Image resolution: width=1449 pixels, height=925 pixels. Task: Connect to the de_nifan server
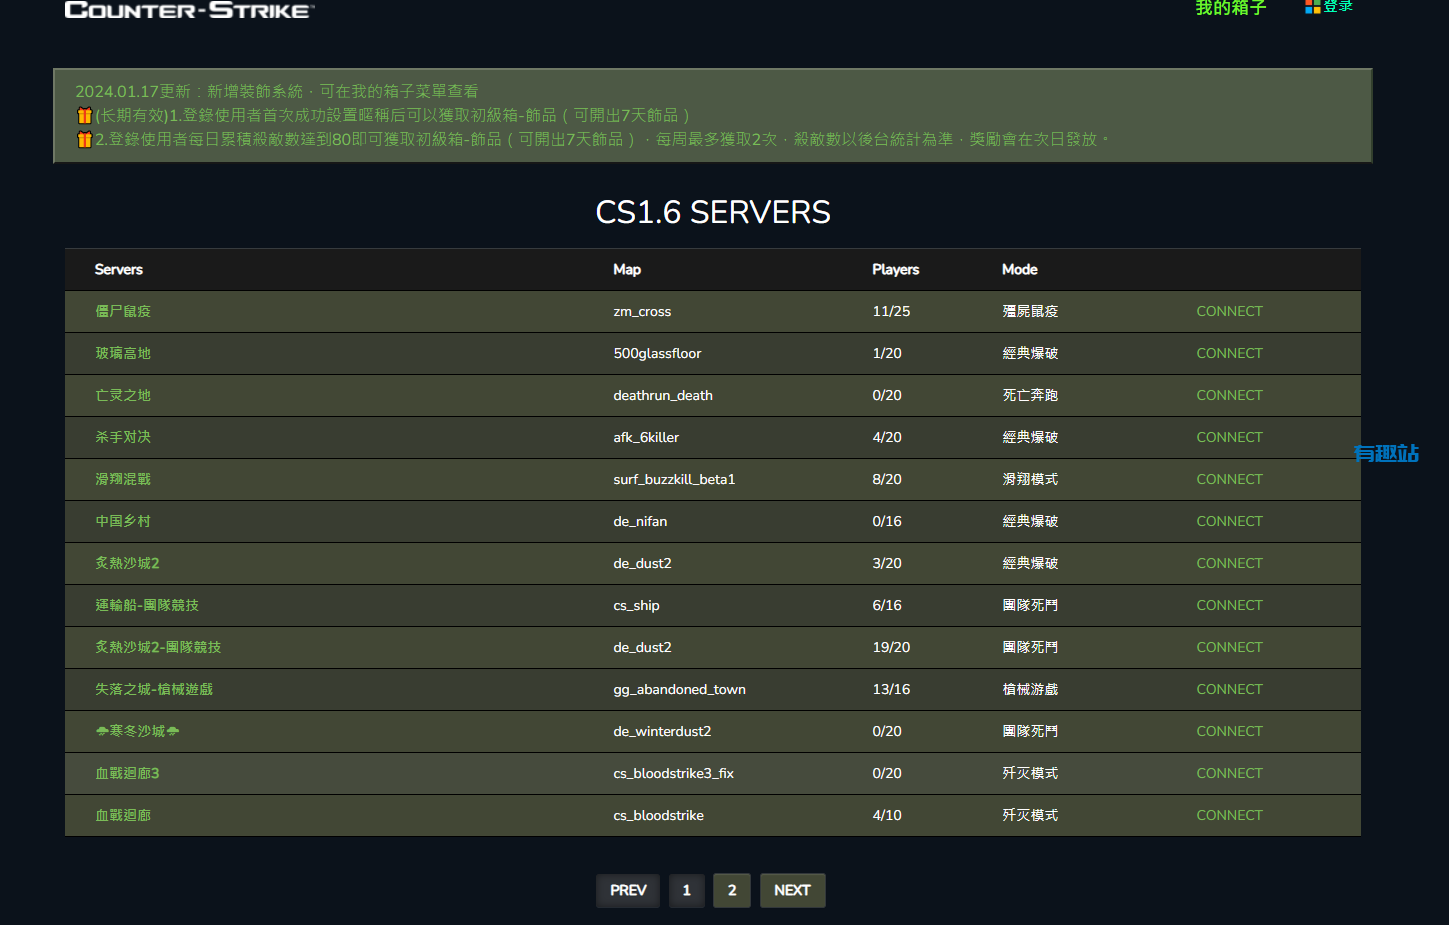click(x=1229, y=521)
